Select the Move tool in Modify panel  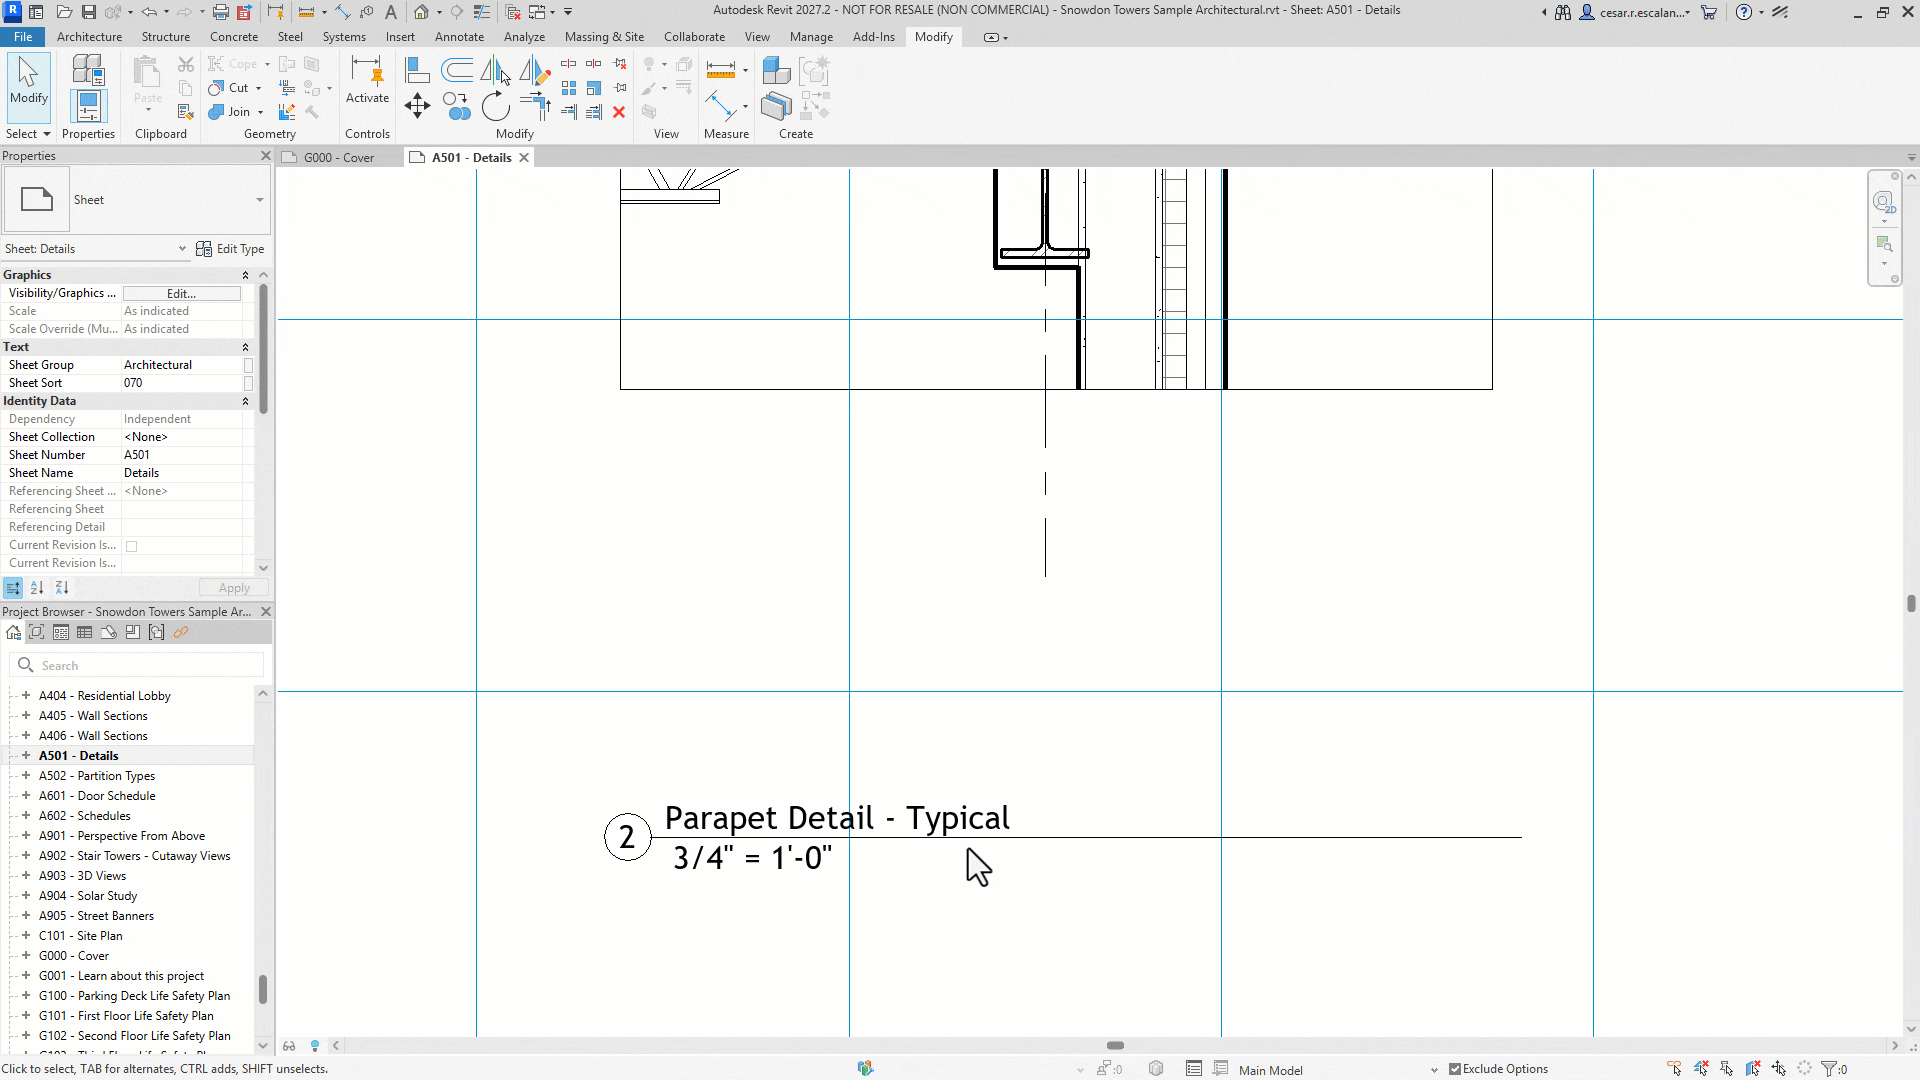tap(417, 106)
